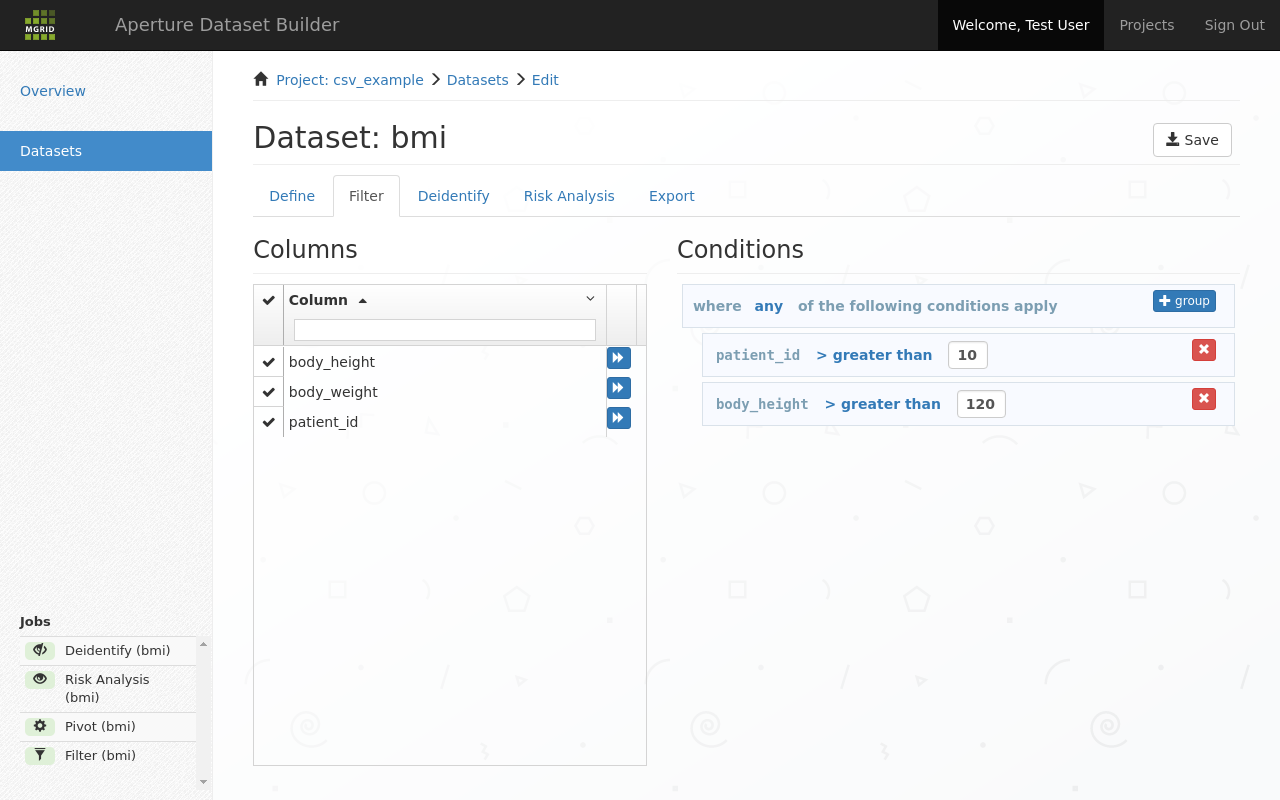Screen dimensions: 1280x800
Task: Click the Deidentify job eye-slash icon
Action: click(x=40, y=650)
